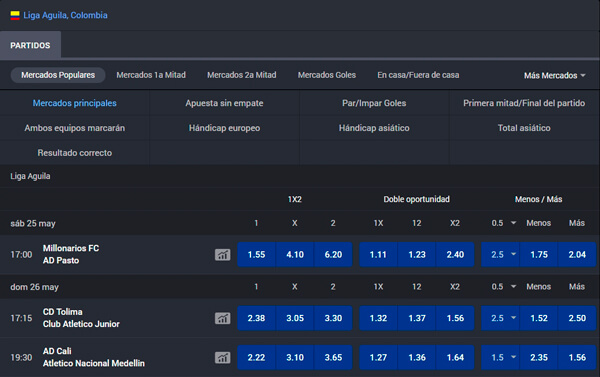Open 2.5 line dropdown for Millonarios match

501,255
